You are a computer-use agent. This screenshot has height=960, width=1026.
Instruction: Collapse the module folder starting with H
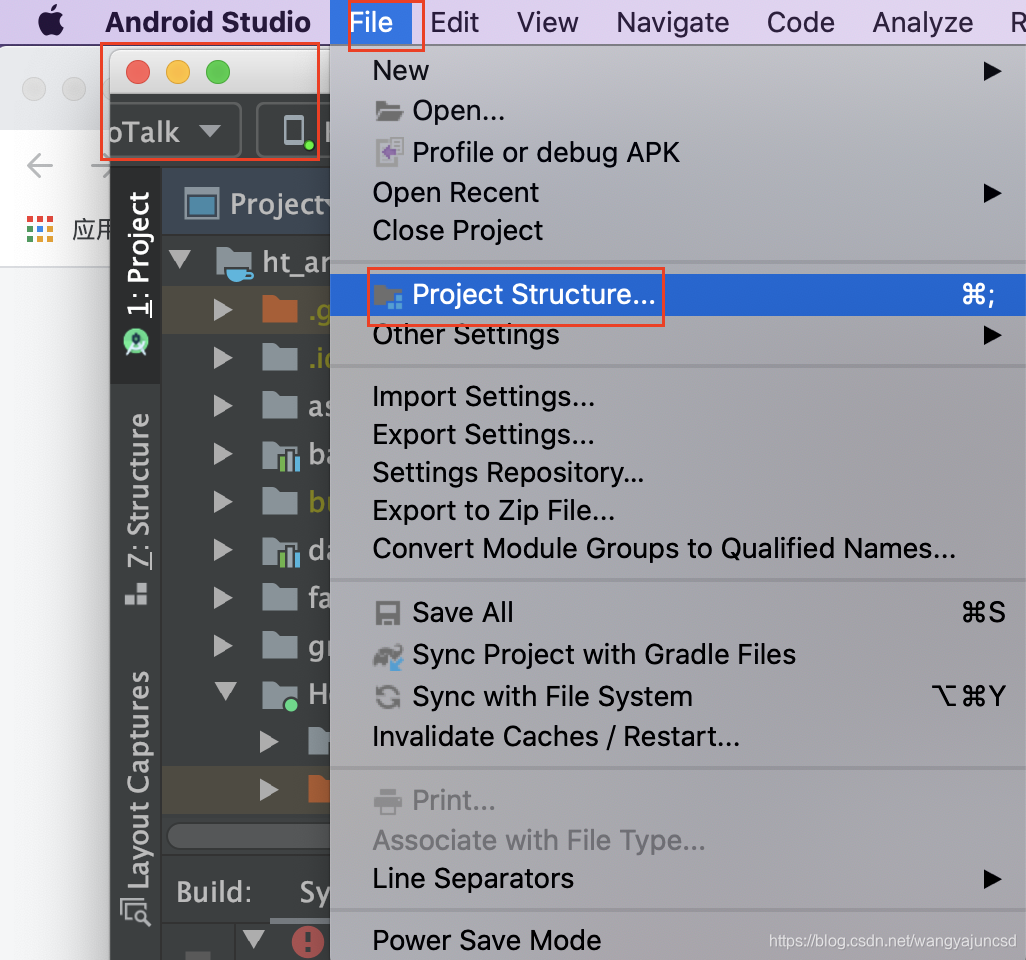(226, 692)
